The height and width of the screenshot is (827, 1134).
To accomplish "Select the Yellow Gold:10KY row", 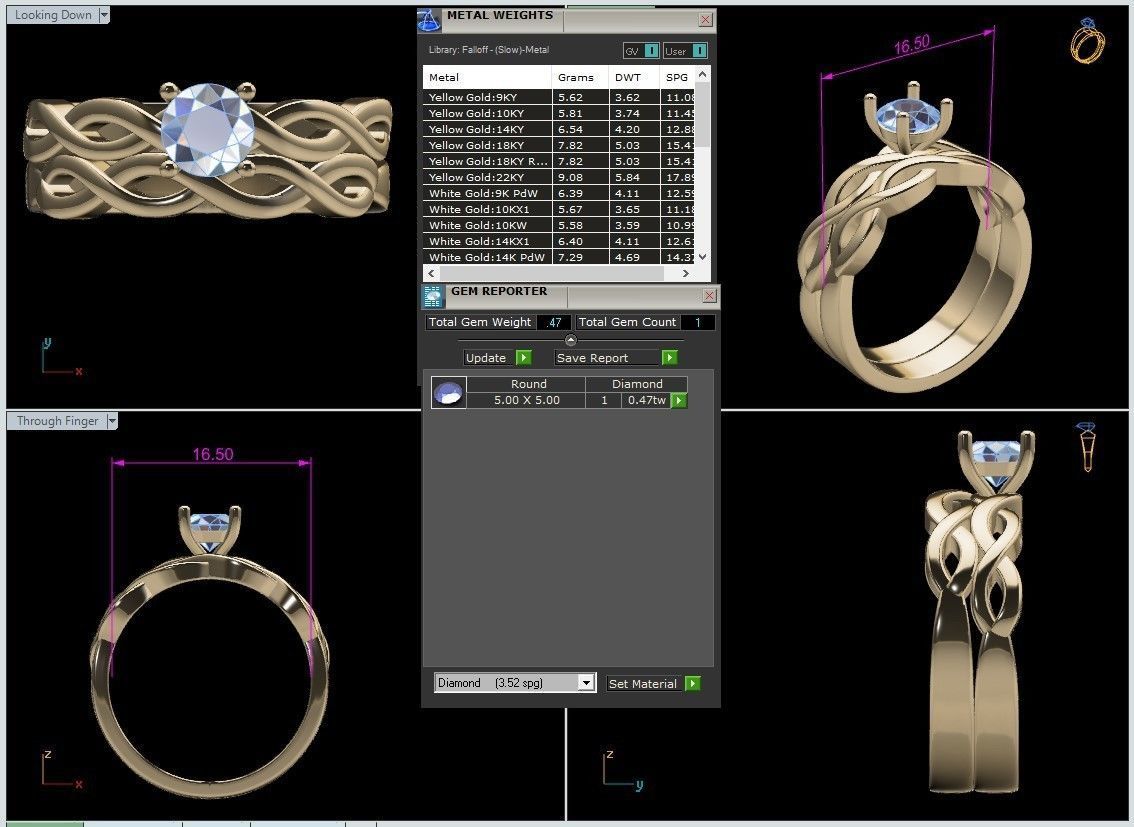I will [x=559, y=113].
